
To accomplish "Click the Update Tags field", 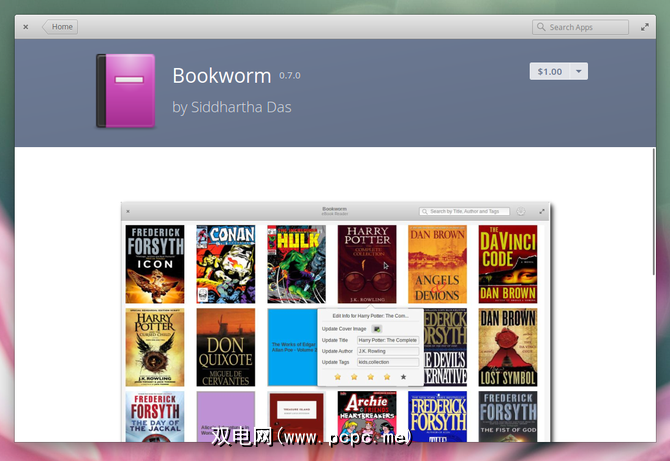I will (388, 362).
